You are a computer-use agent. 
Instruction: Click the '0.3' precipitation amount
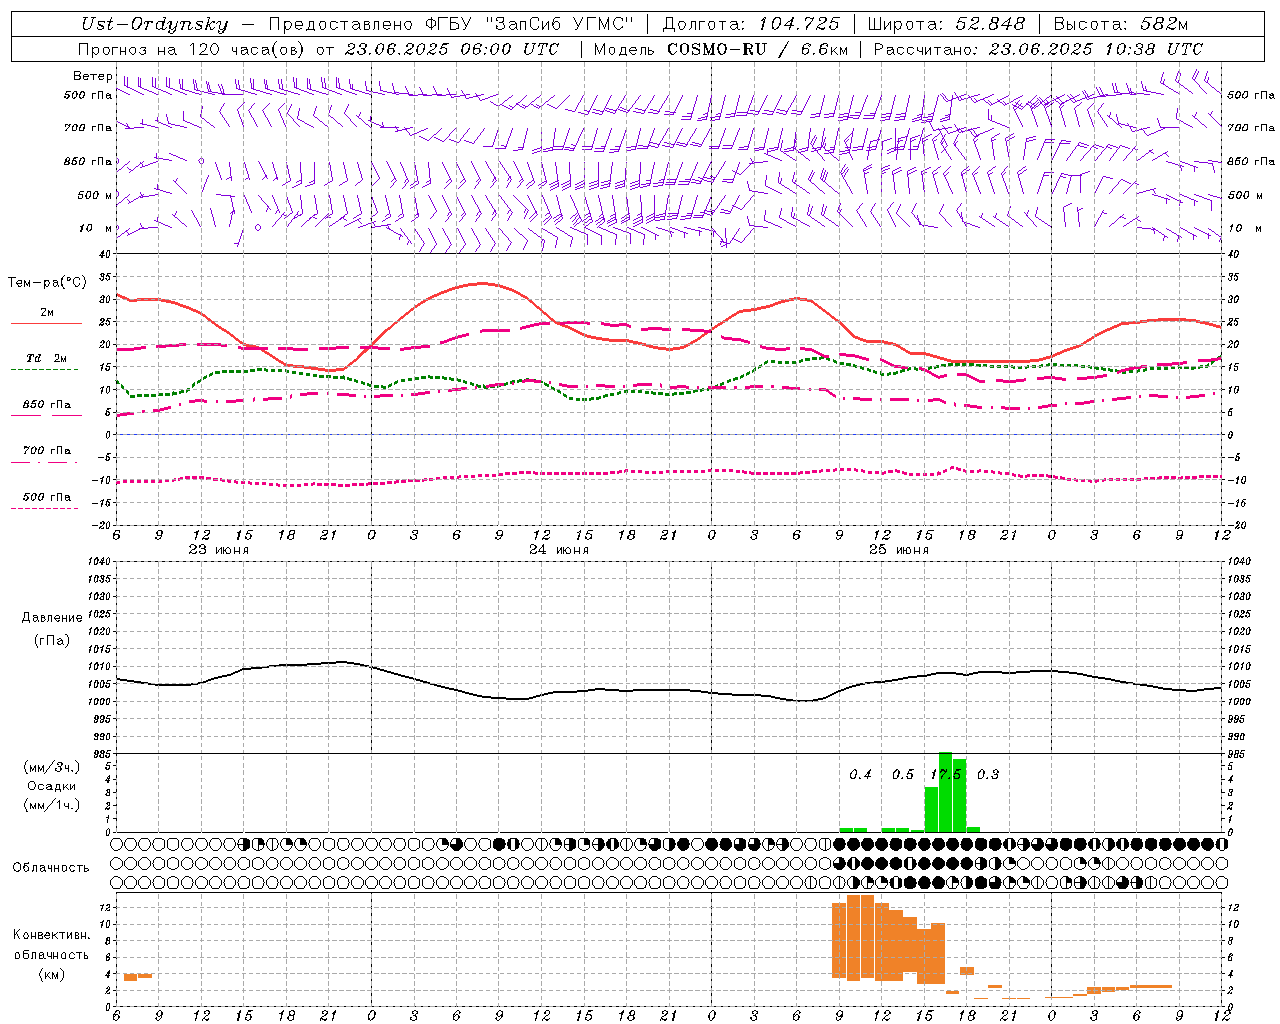(987, 775)
